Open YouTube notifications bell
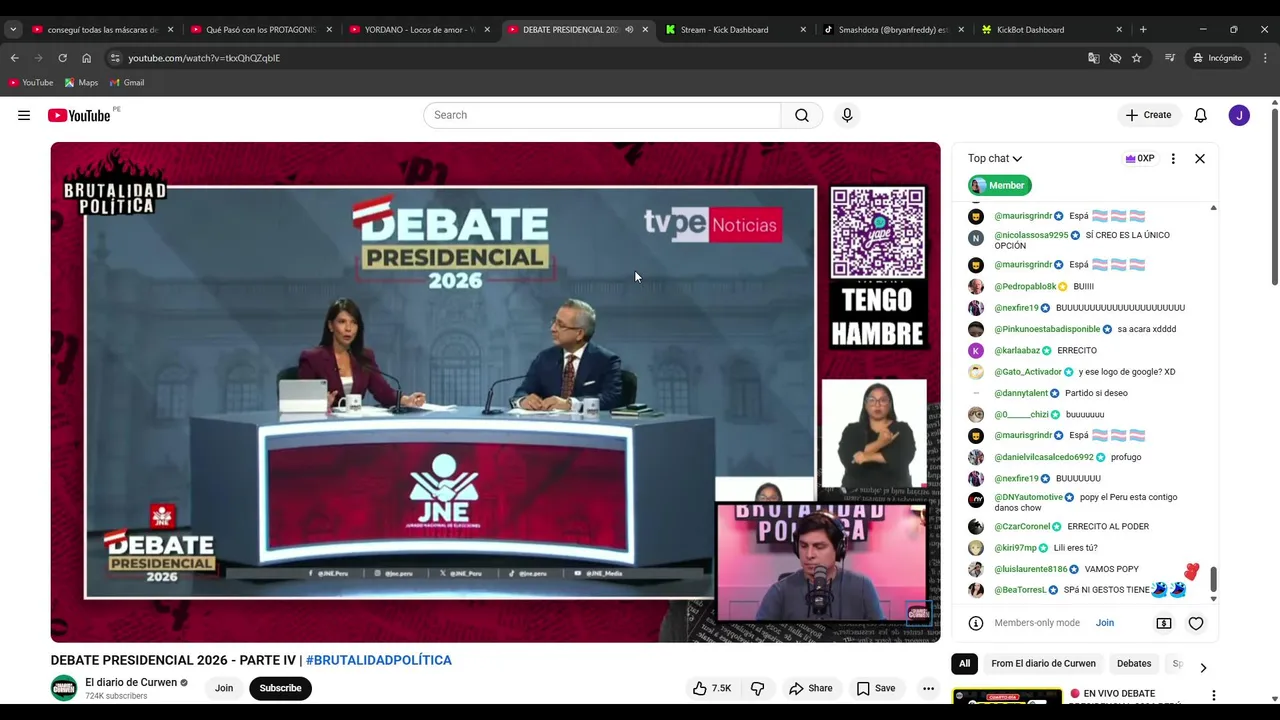Viewport: 1280px width, 720px height. point(1201,115)
